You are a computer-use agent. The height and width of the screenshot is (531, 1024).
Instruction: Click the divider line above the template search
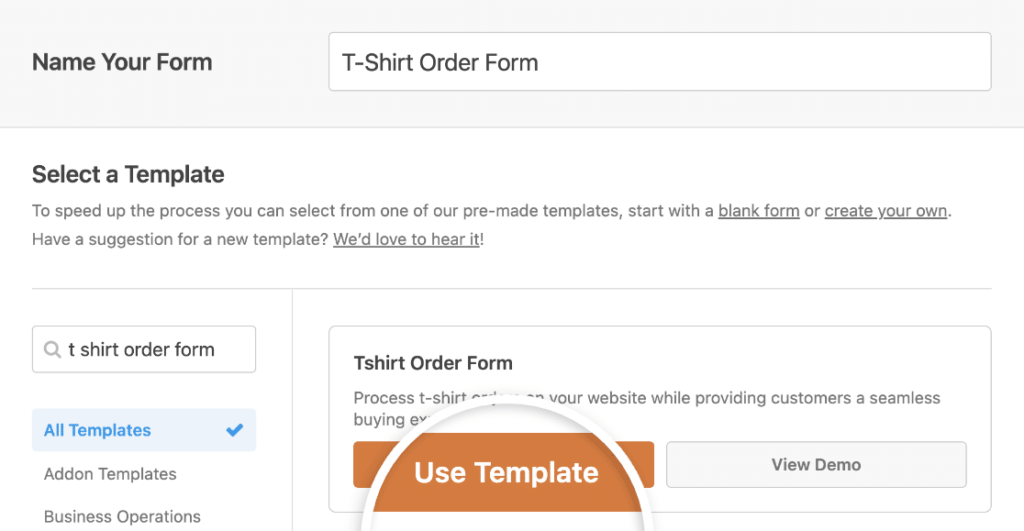[160, 290]
